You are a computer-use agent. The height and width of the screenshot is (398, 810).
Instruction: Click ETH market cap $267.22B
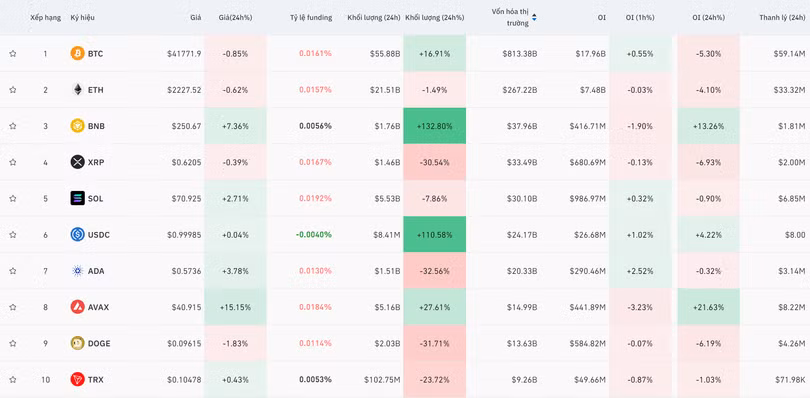point(520,90)
